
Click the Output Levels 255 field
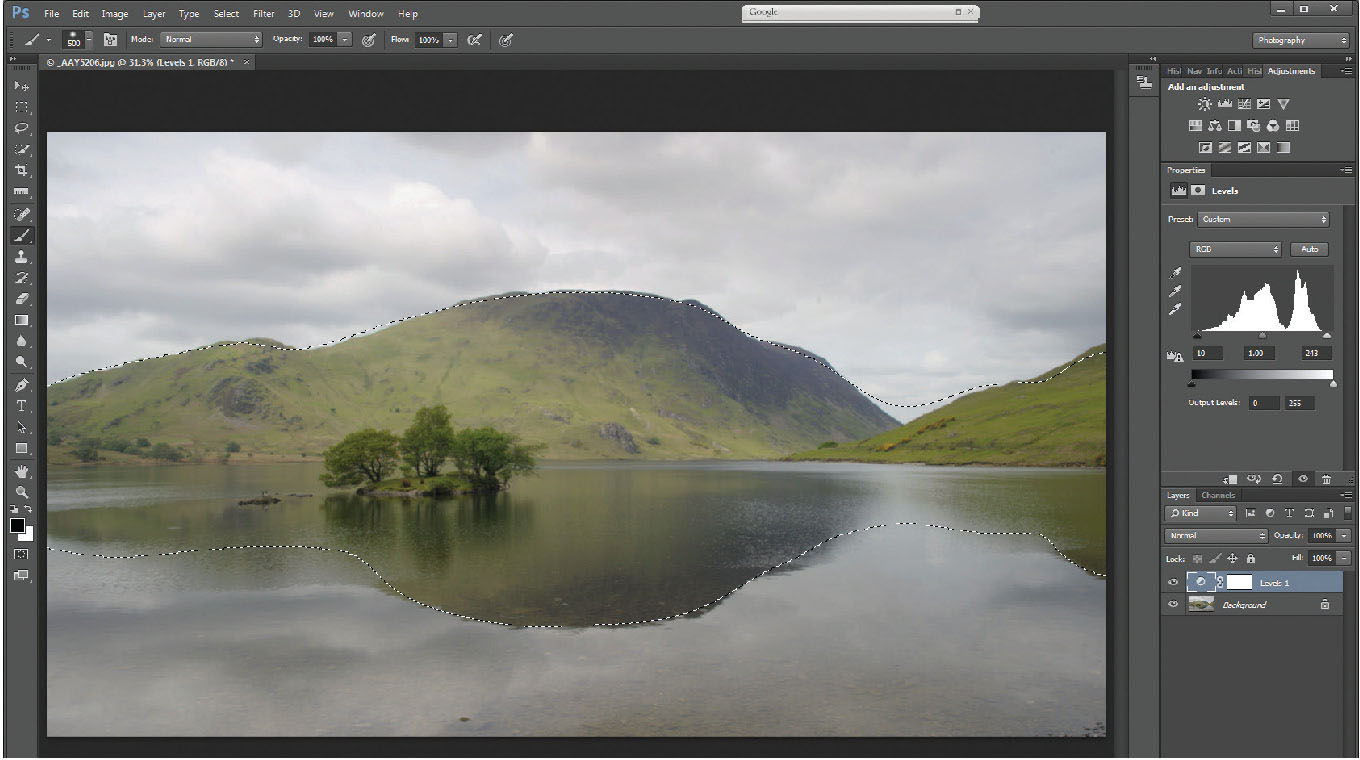[x=1298, y=403]
